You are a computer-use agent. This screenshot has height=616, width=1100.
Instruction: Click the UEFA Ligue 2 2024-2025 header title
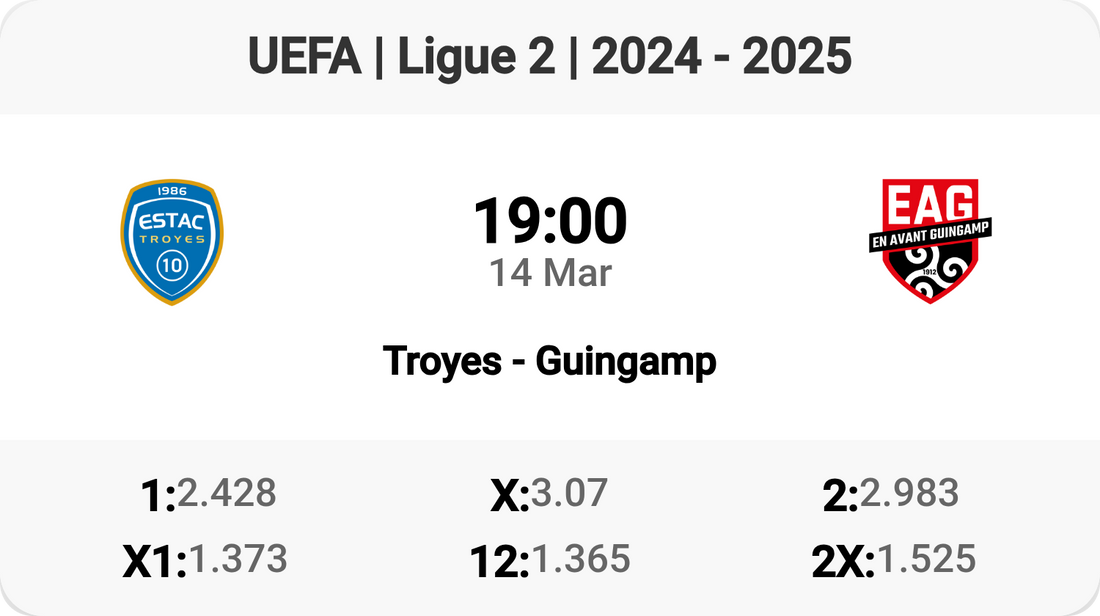[550, 58]
